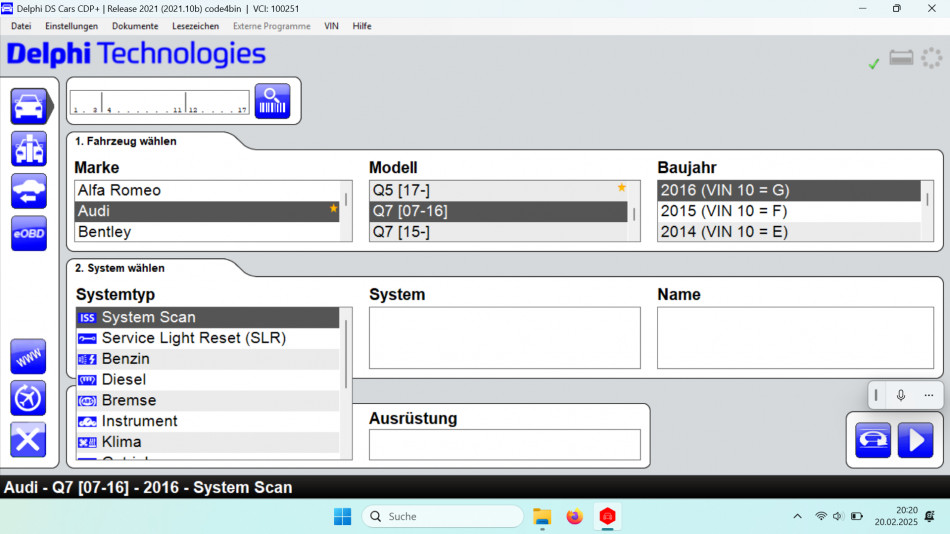Open the Einstellungen menu

(71, 26)
